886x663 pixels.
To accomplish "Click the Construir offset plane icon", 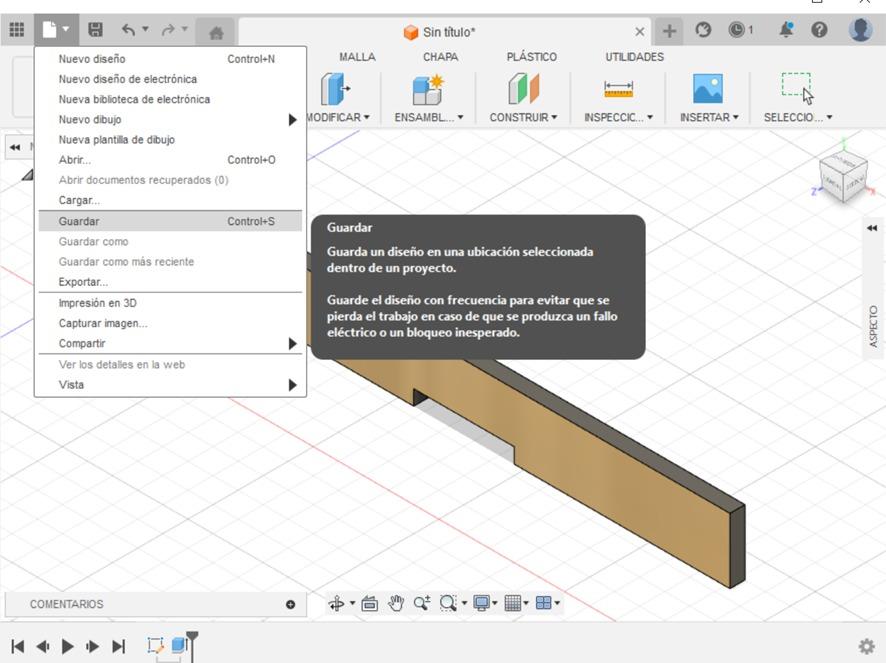I will tap(523, 89).
